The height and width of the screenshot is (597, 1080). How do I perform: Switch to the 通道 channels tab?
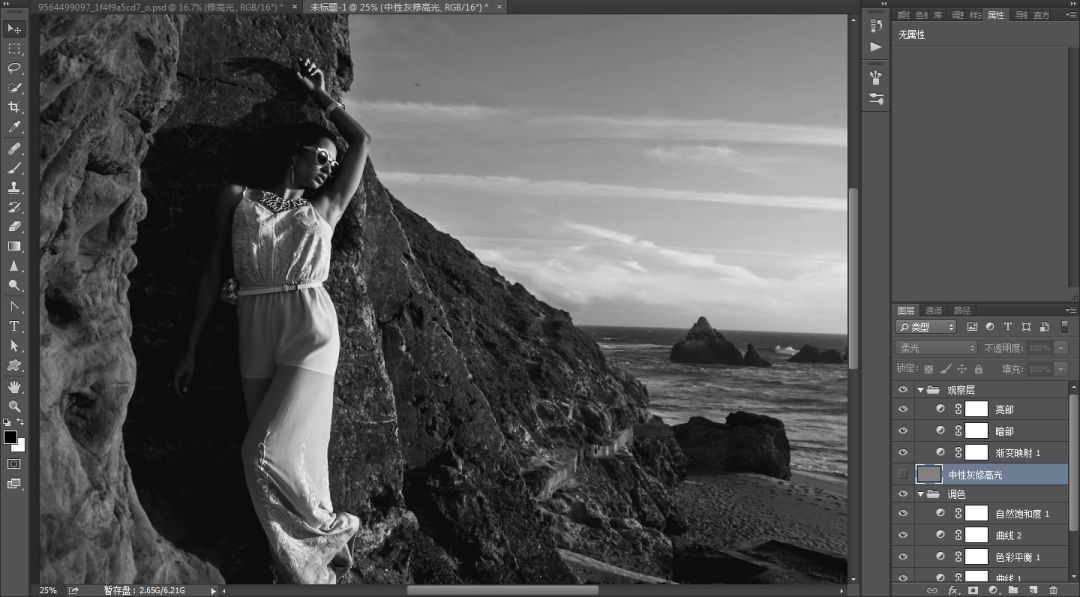point(933,310)
